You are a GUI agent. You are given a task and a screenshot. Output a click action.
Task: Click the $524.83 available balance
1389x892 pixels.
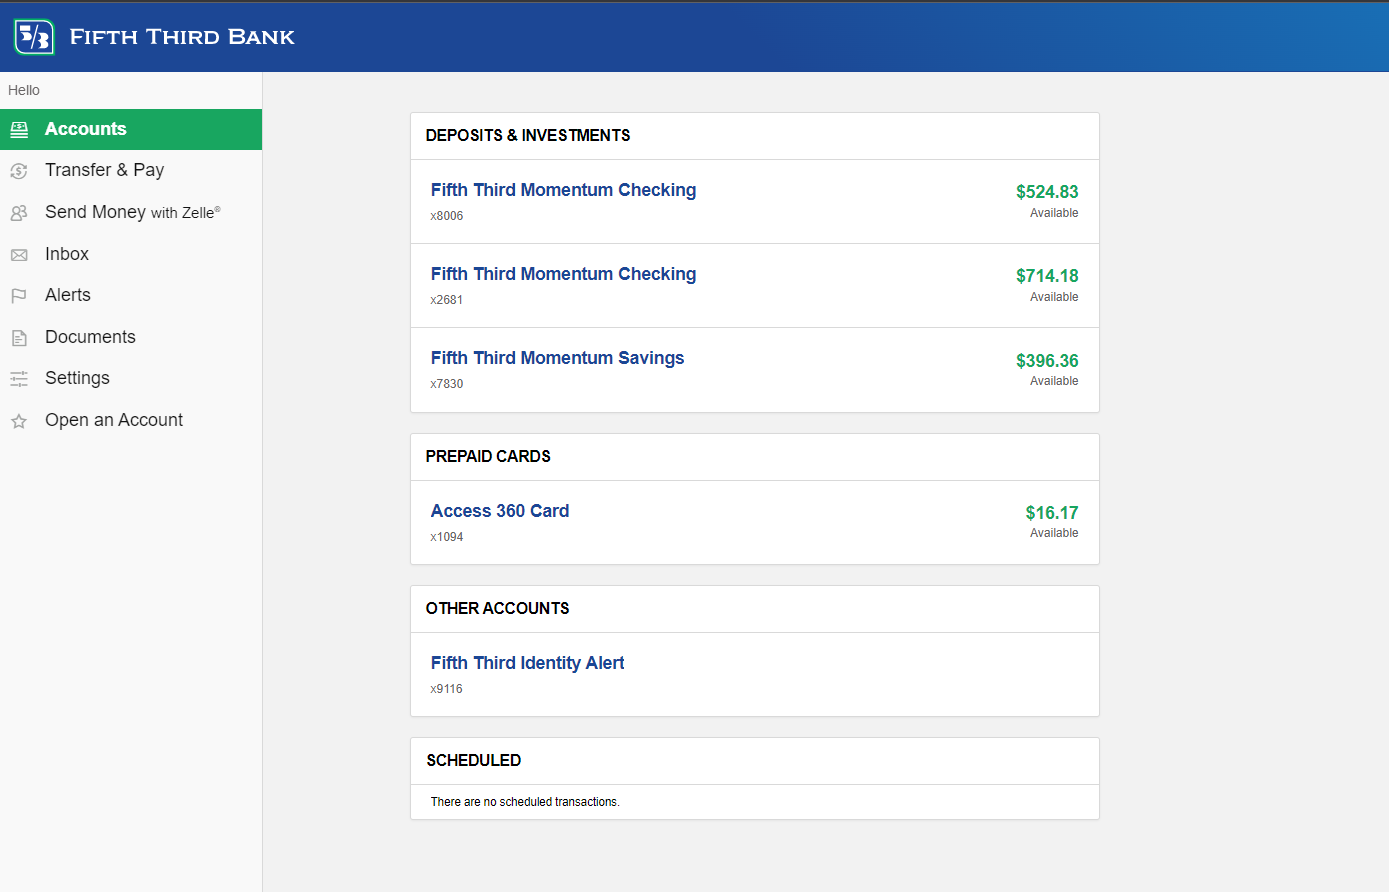[x=1047, y=192]
